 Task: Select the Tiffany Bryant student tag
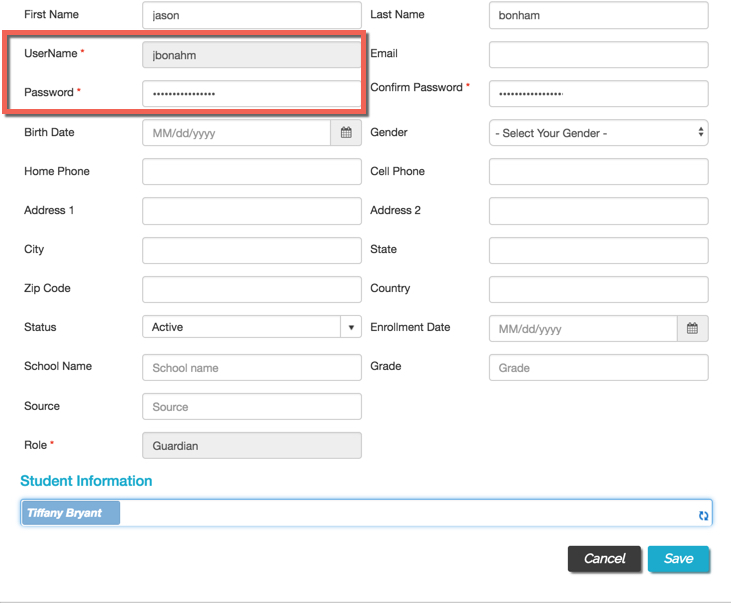(x=71, y=513)
